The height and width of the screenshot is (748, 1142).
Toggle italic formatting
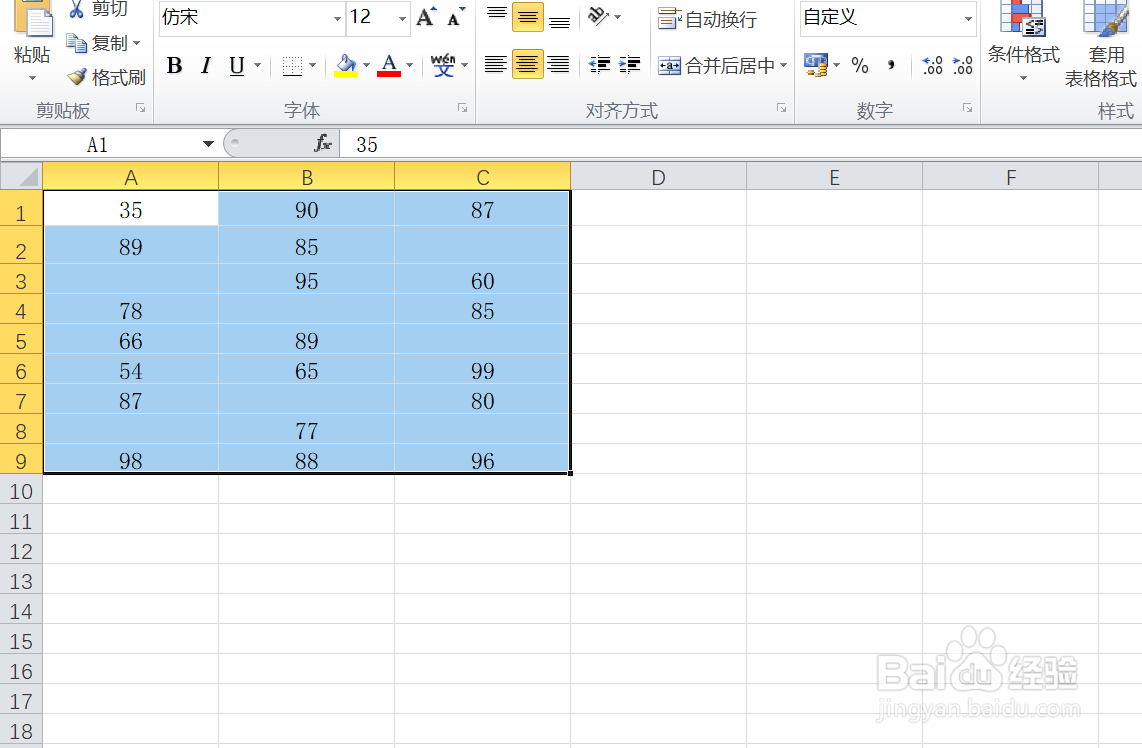pos(206,66)
